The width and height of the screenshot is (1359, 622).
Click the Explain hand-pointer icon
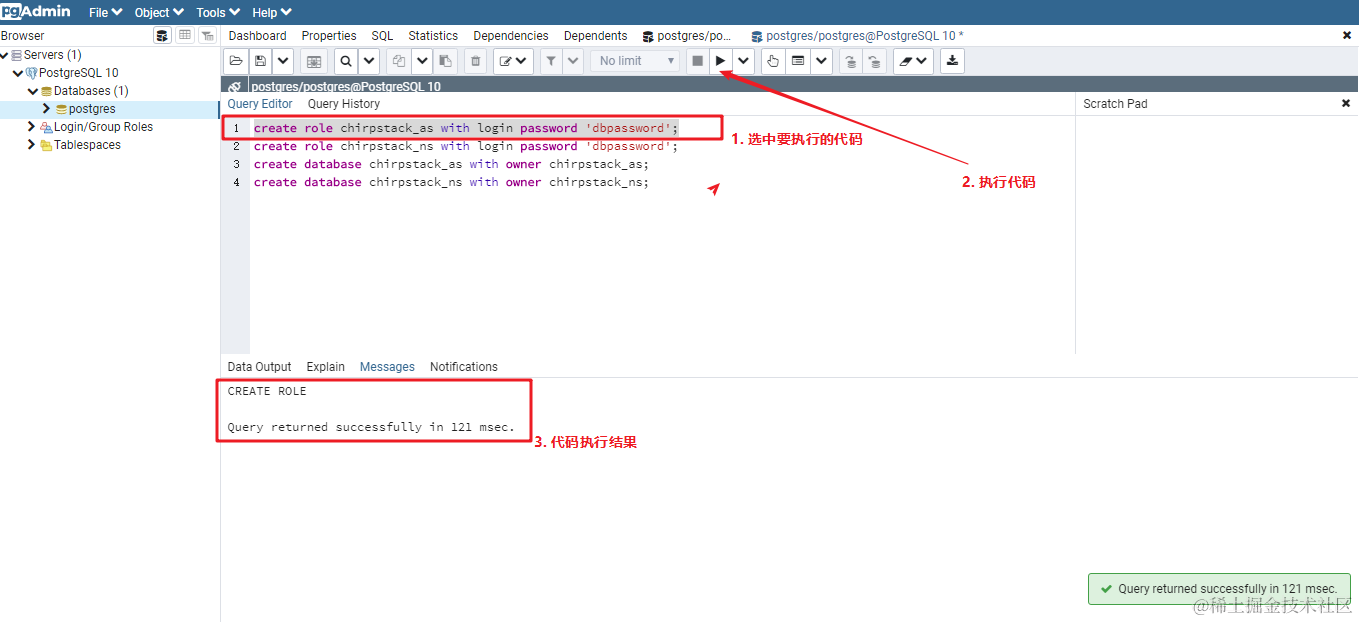(x=773, y=61)
